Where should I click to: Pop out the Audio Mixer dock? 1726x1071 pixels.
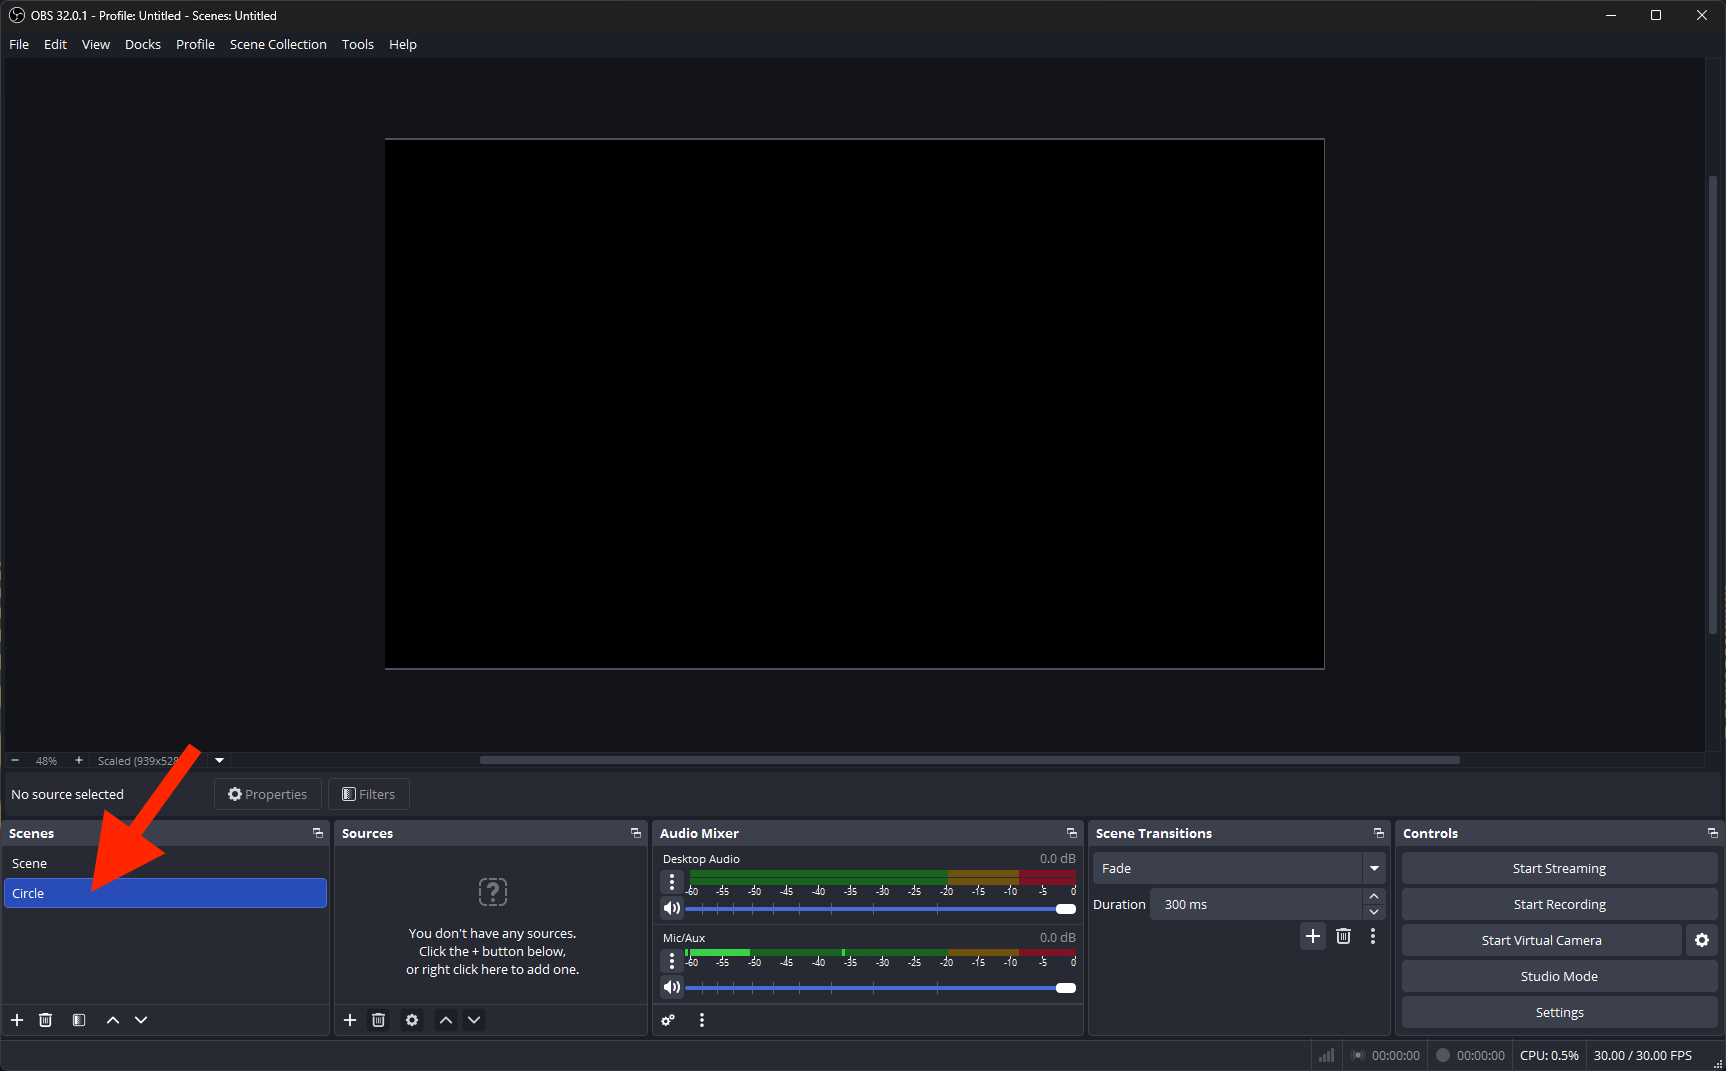tap(1072, 833)
